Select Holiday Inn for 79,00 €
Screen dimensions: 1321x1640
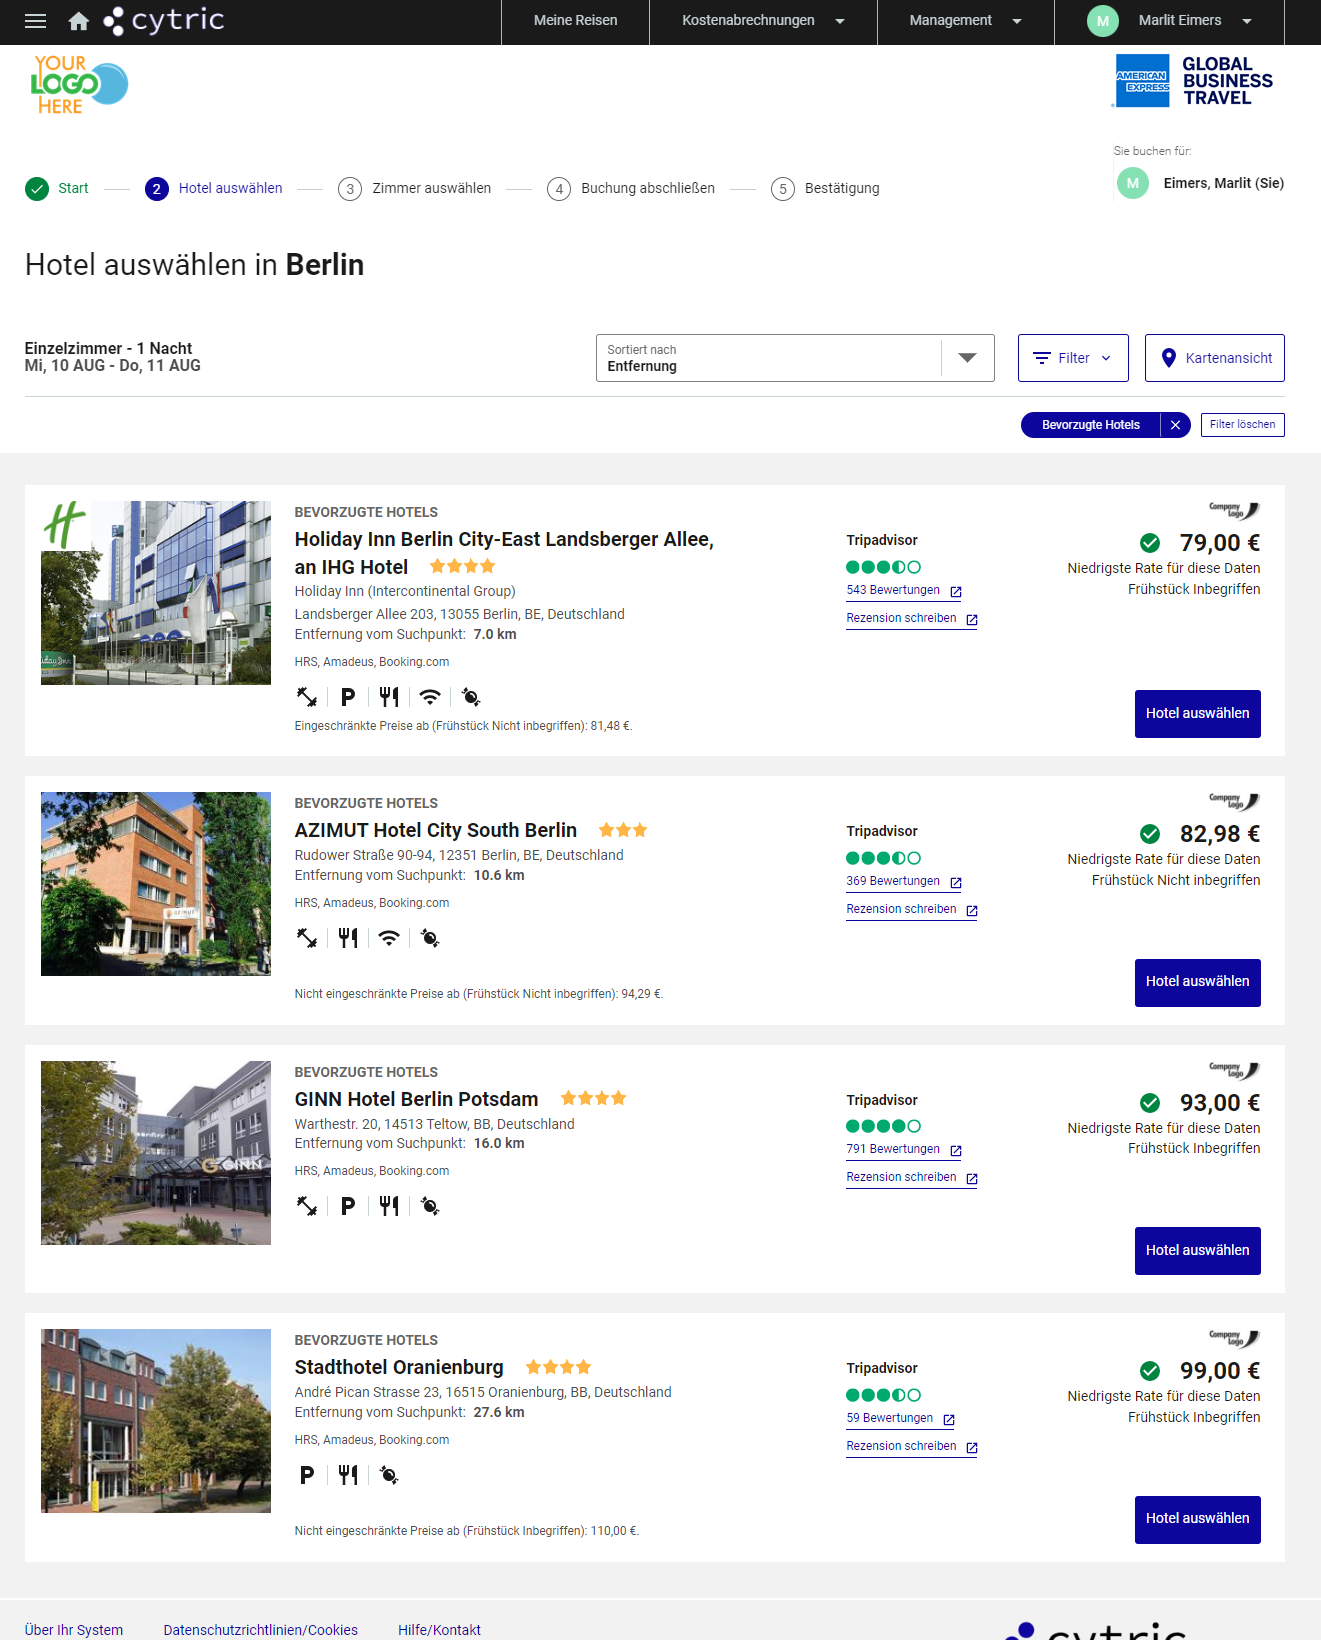(x=1198, y=714)
